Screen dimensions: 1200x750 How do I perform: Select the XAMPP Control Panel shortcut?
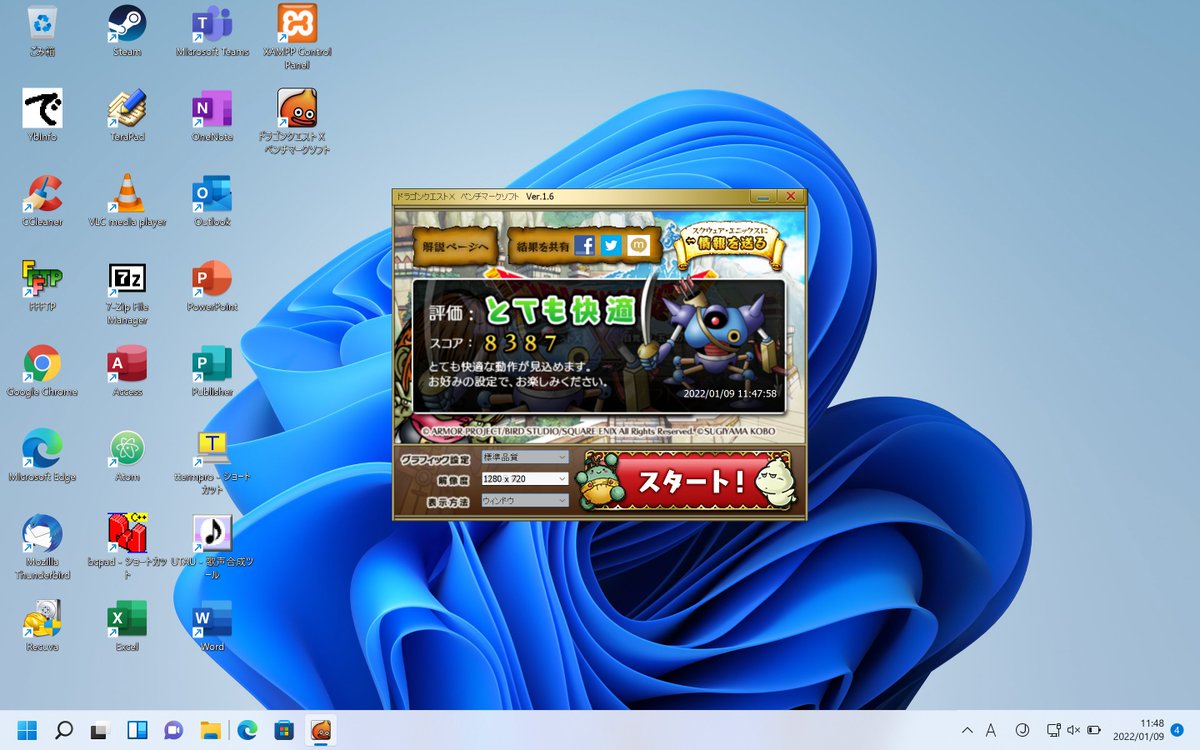[x=297, y=37]
